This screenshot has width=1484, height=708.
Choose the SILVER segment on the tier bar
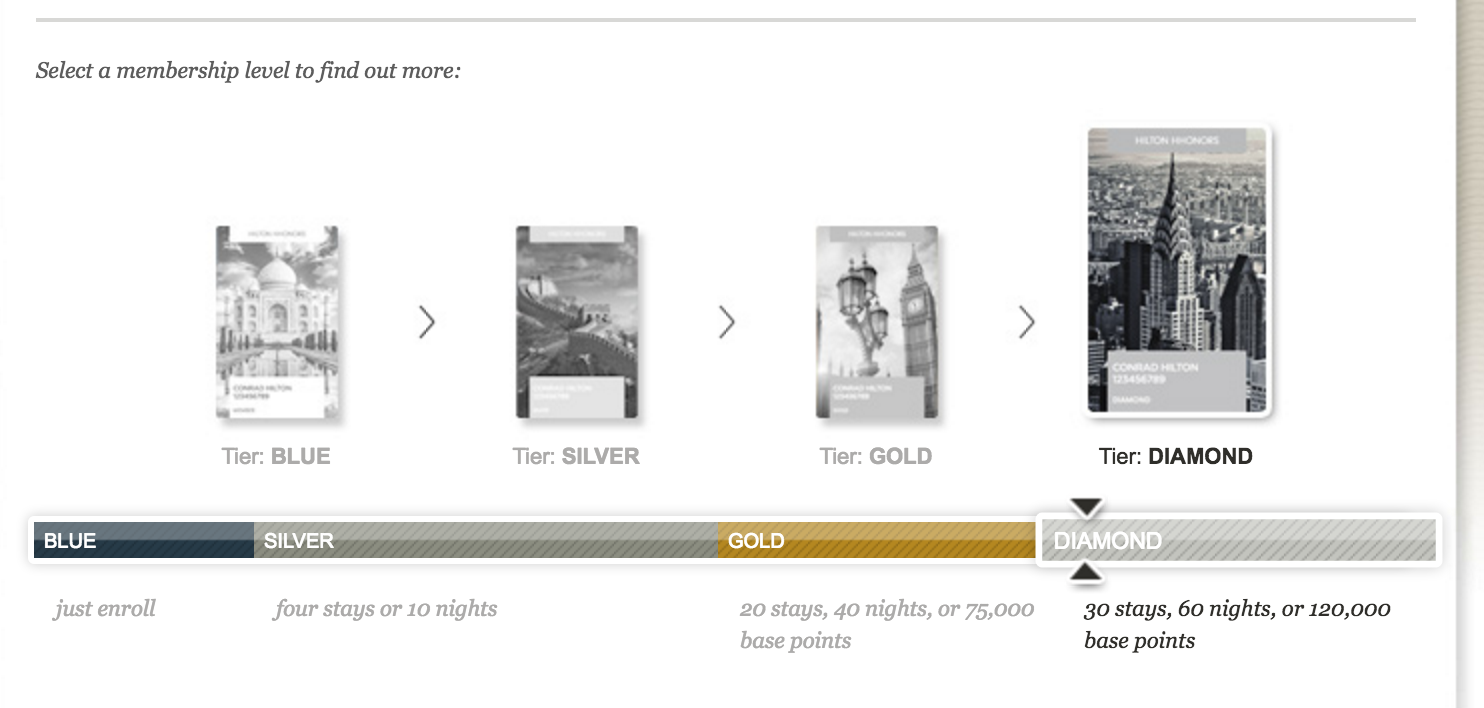(x=486, y=540)
